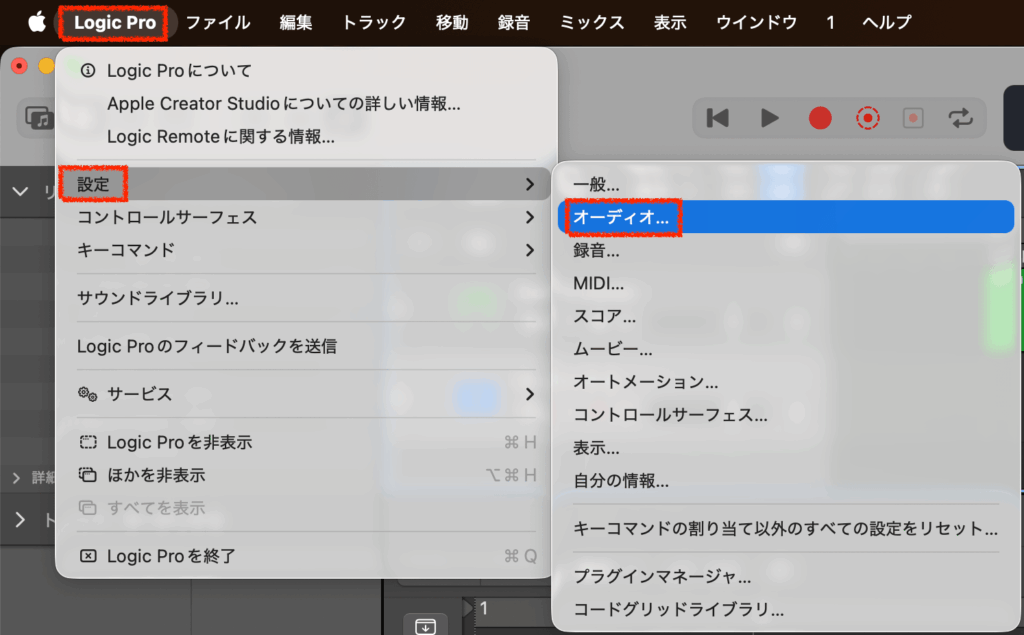The height and width of the screenshot is (635, 1024).
Task: Open the Apple menu
Action: point(37,22)
